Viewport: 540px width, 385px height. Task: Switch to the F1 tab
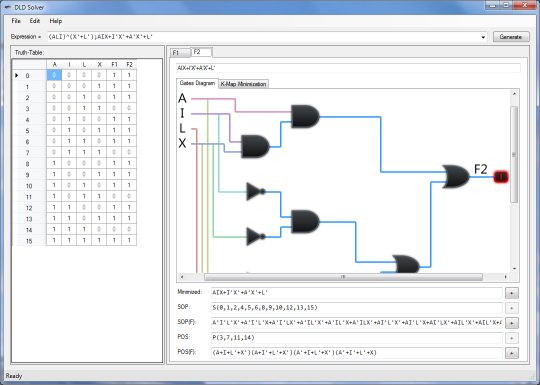[180, 53]
